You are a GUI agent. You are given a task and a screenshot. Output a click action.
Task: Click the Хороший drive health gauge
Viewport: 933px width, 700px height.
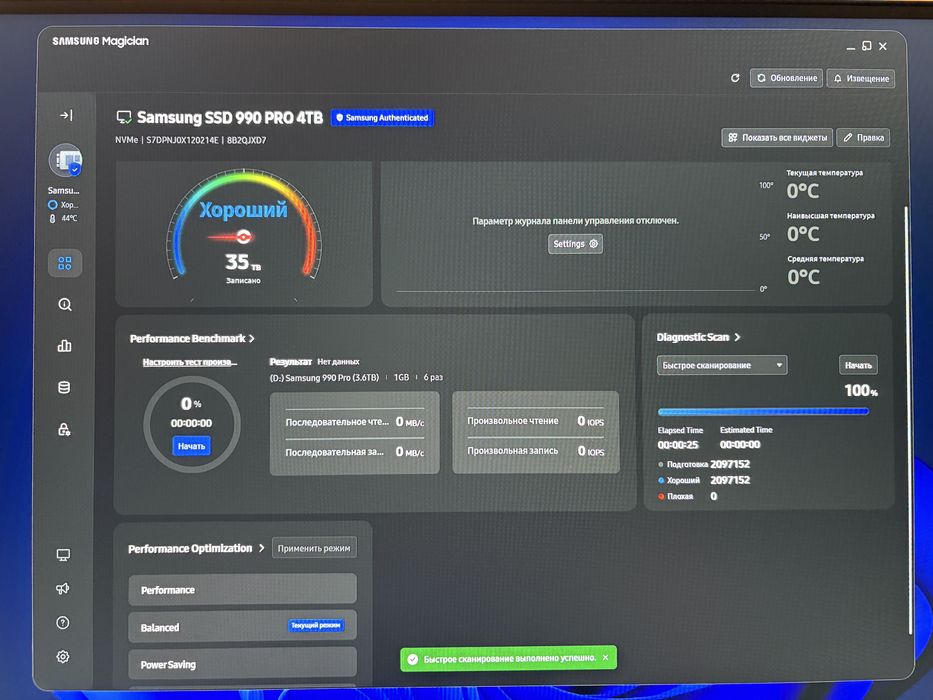[243, 226]
